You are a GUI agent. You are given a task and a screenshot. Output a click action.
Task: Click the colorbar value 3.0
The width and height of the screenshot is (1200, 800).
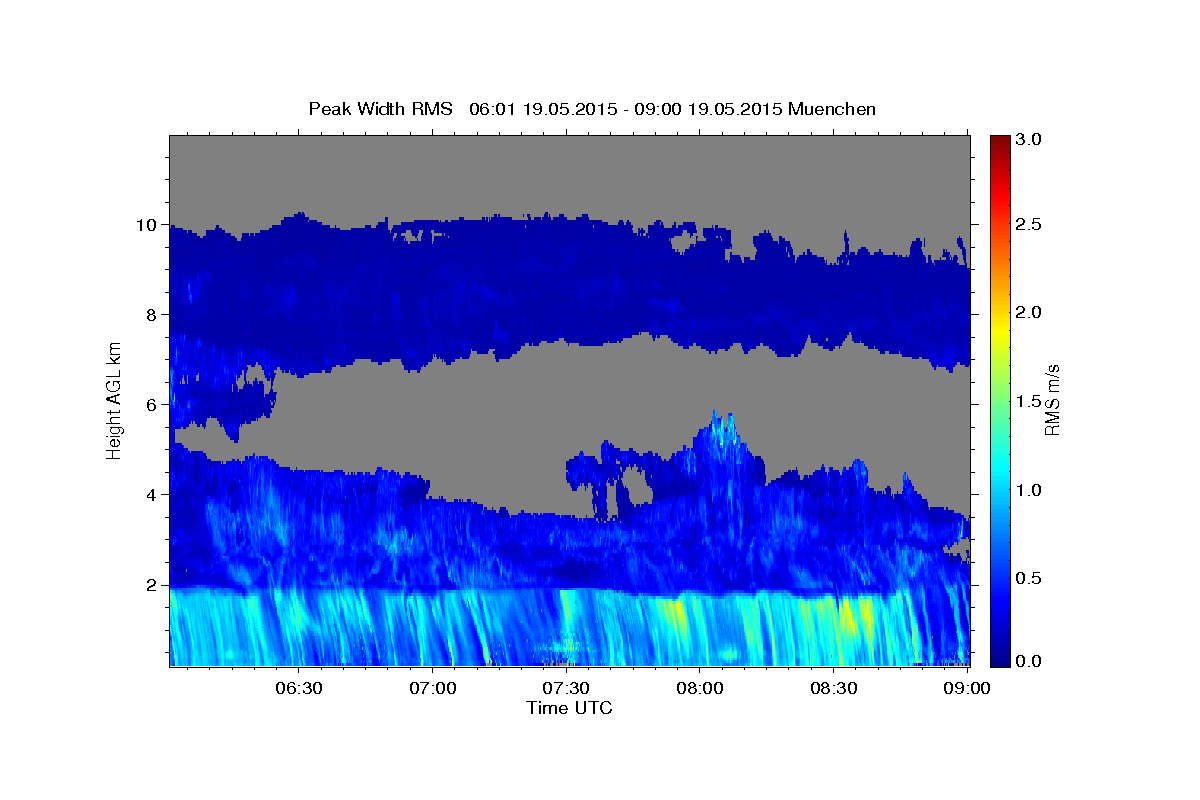coord(1027,140)
